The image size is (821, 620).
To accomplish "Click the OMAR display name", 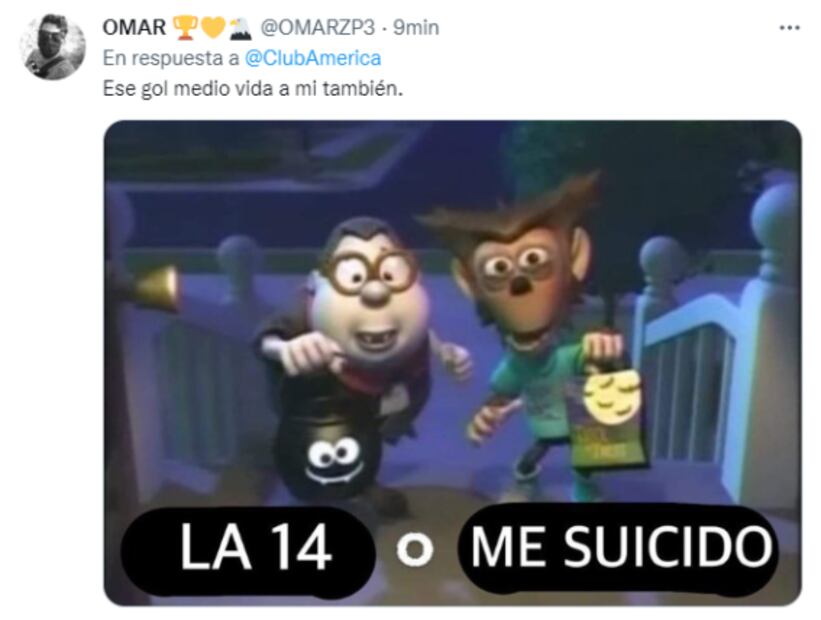I will 135,27.
